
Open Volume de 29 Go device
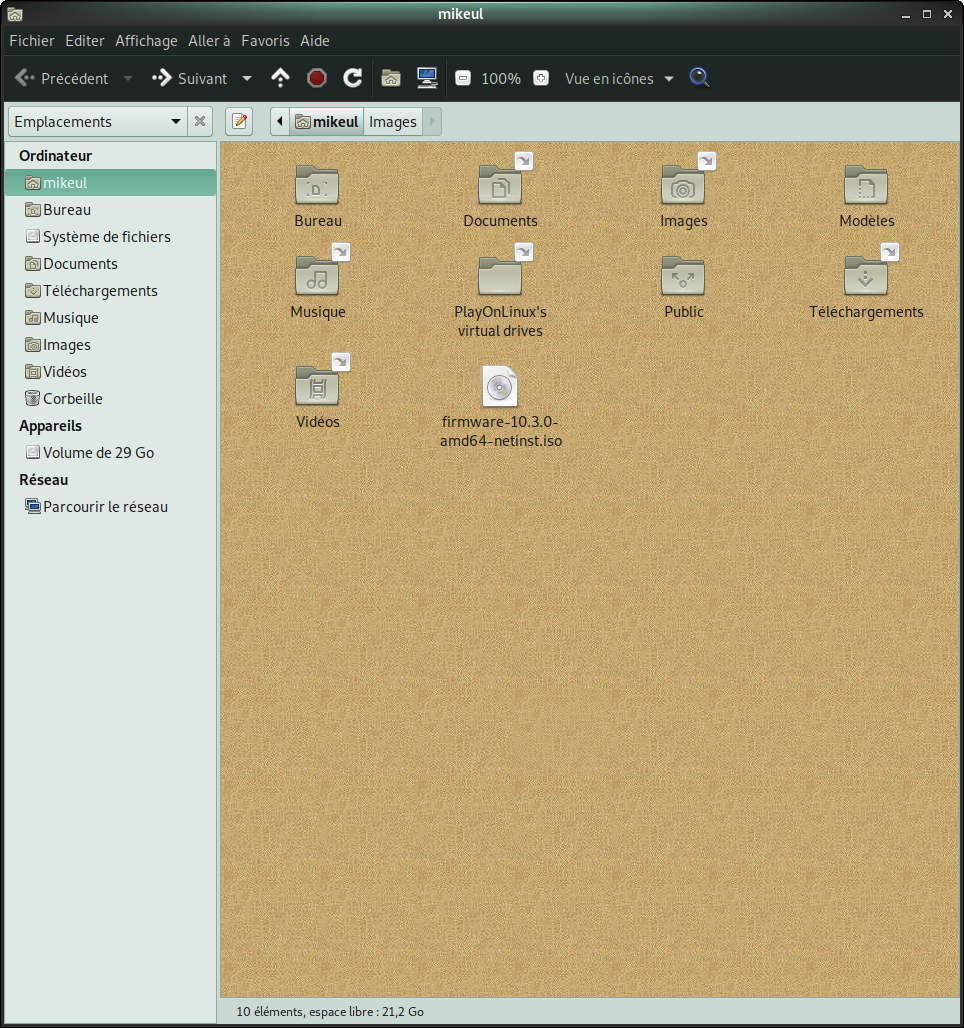click(110, 452)
